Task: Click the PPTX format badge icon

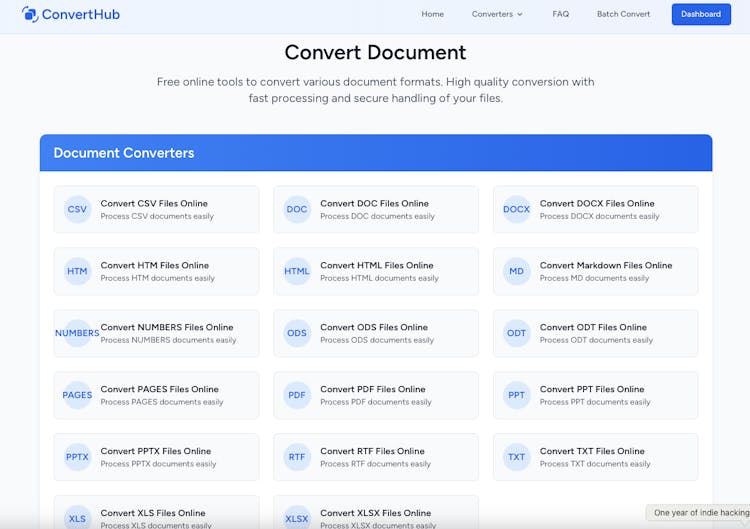Action: (x=77, y=457)
